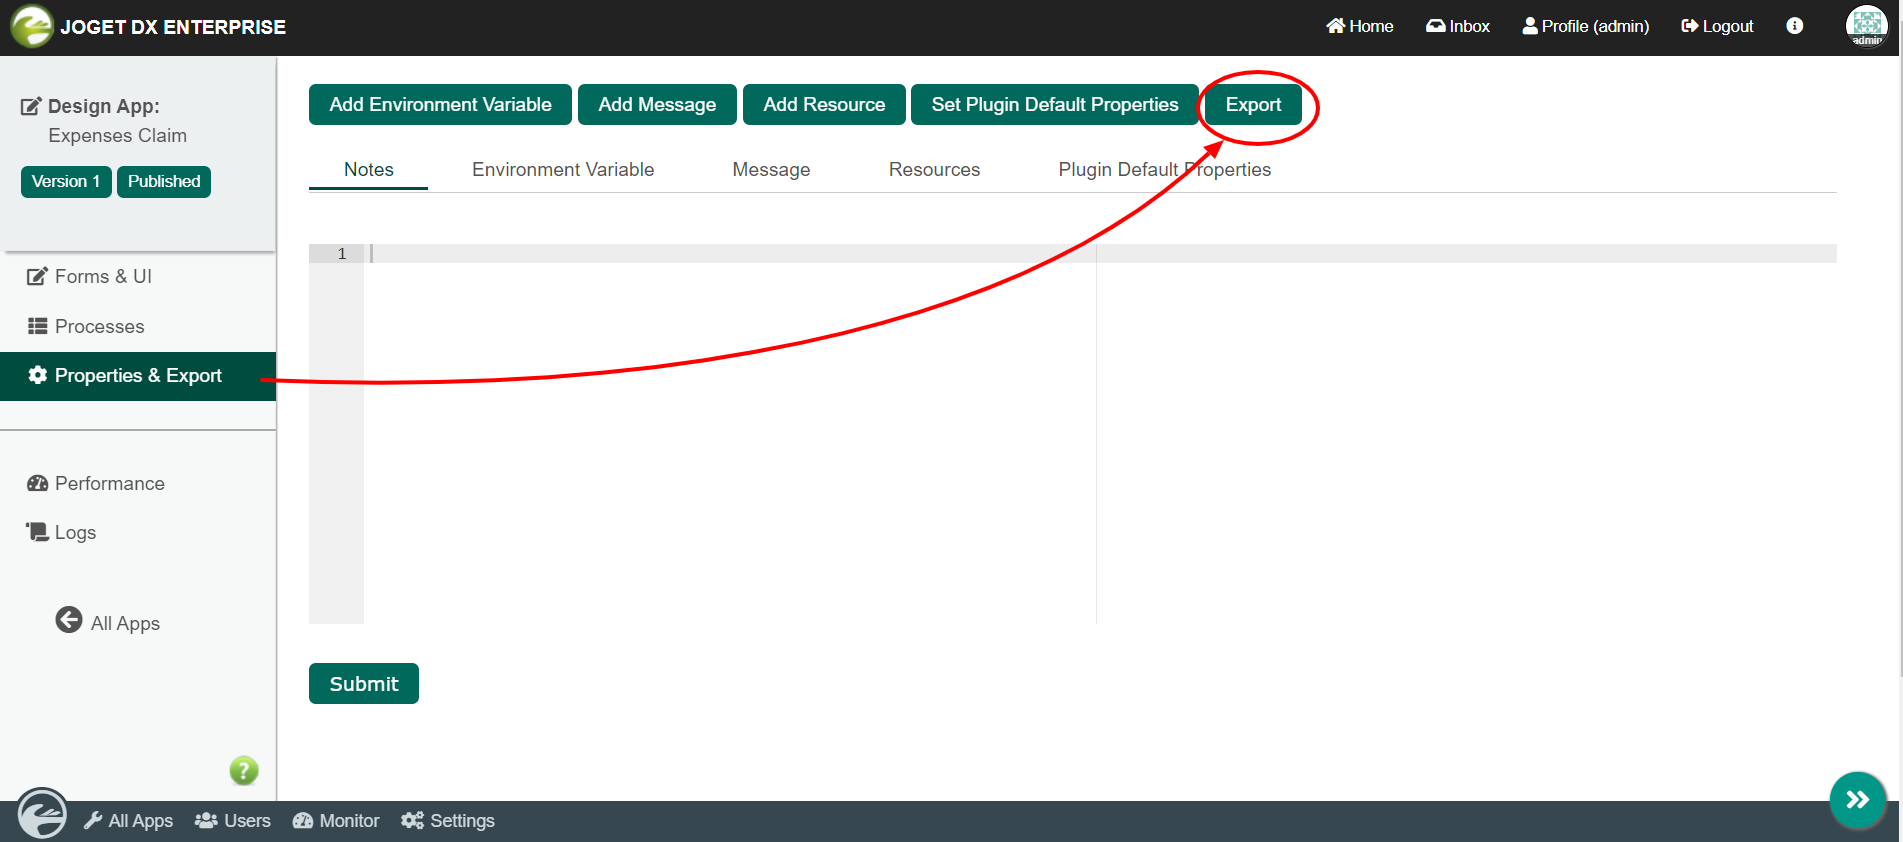Open Processes in the sidebar
This screenshot has height=842, width=1903.
click(x=99, y=327)
